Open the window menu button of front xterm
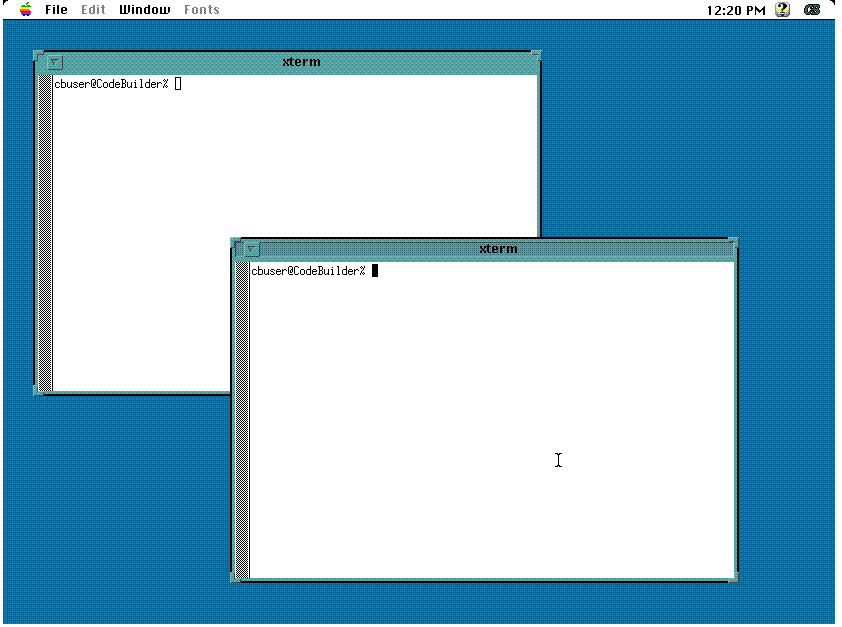This screenshot has width=842, height=627. [251, 249]
